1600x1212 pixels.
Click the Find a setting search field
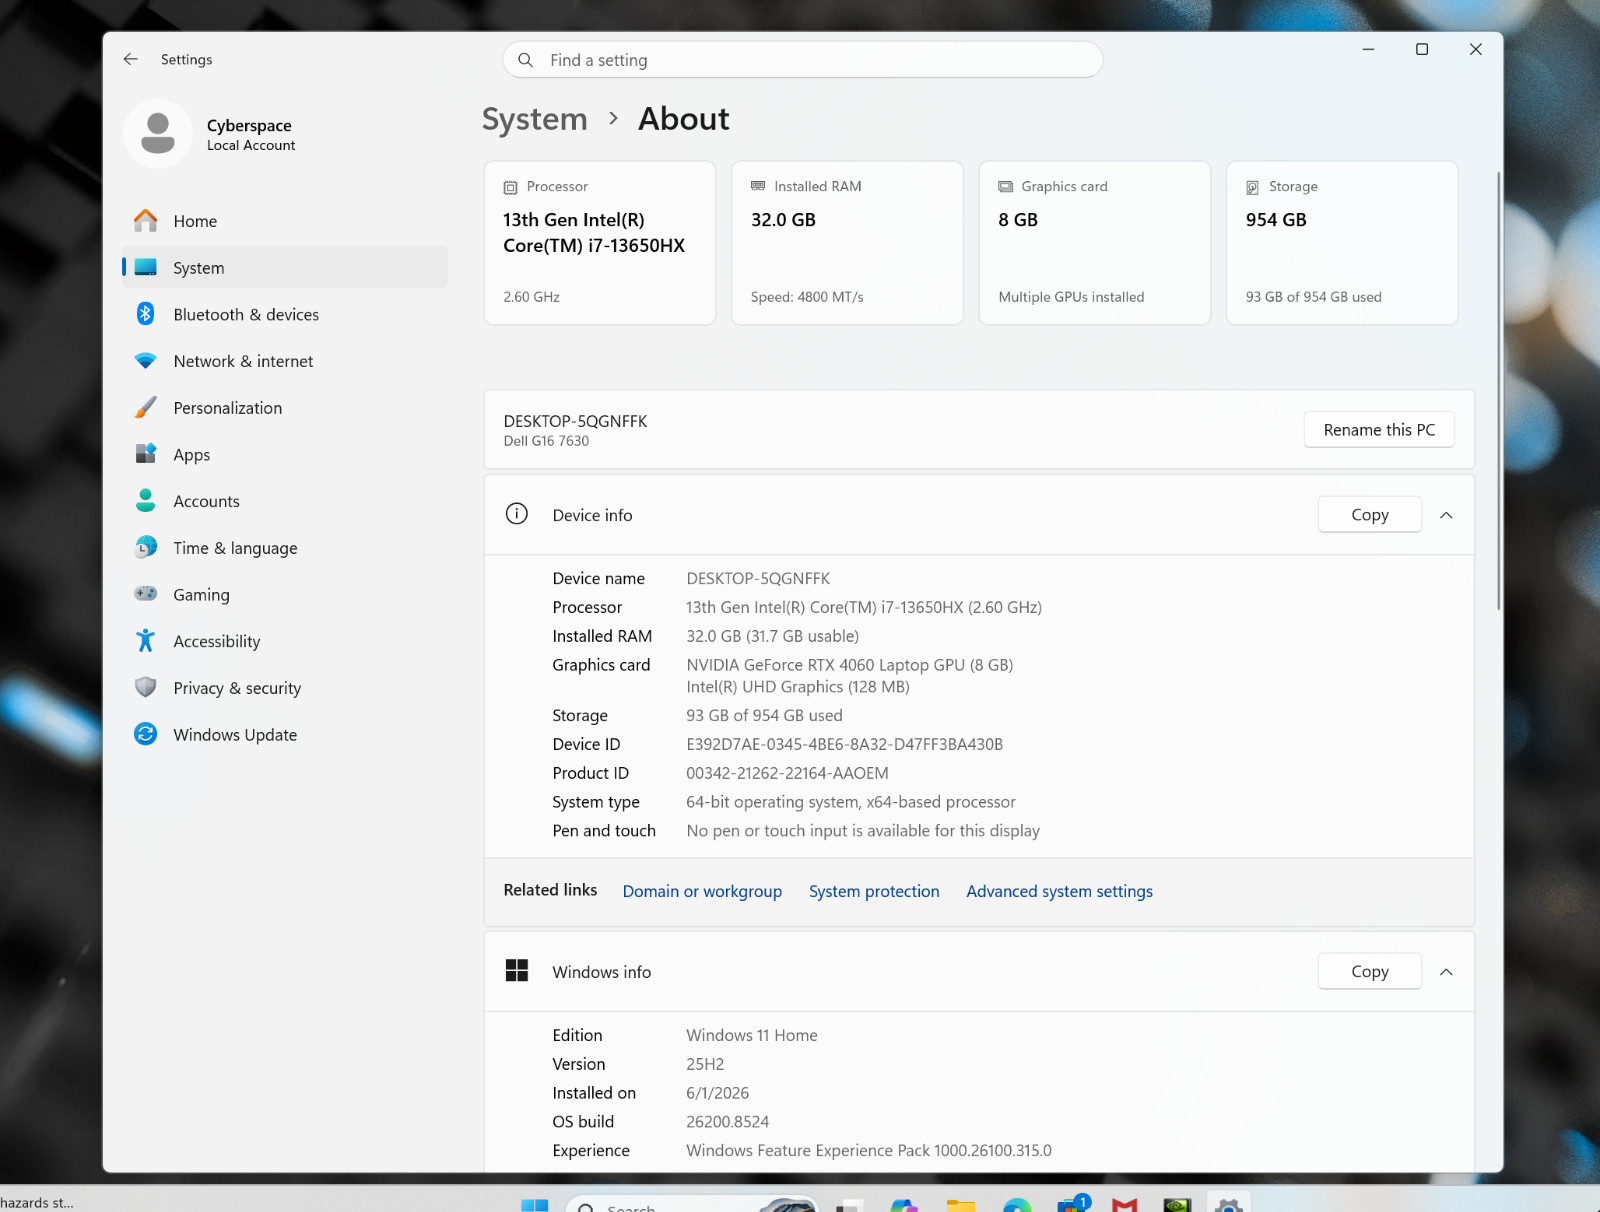pos(803,60)
